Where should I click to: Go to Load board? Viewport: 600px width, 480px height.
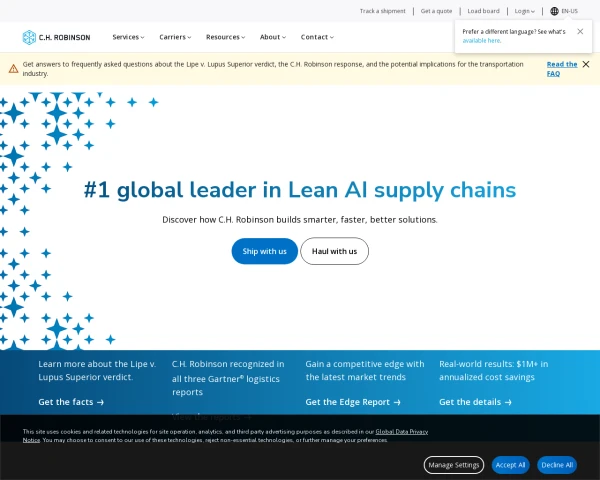click(x=483, y=11)
